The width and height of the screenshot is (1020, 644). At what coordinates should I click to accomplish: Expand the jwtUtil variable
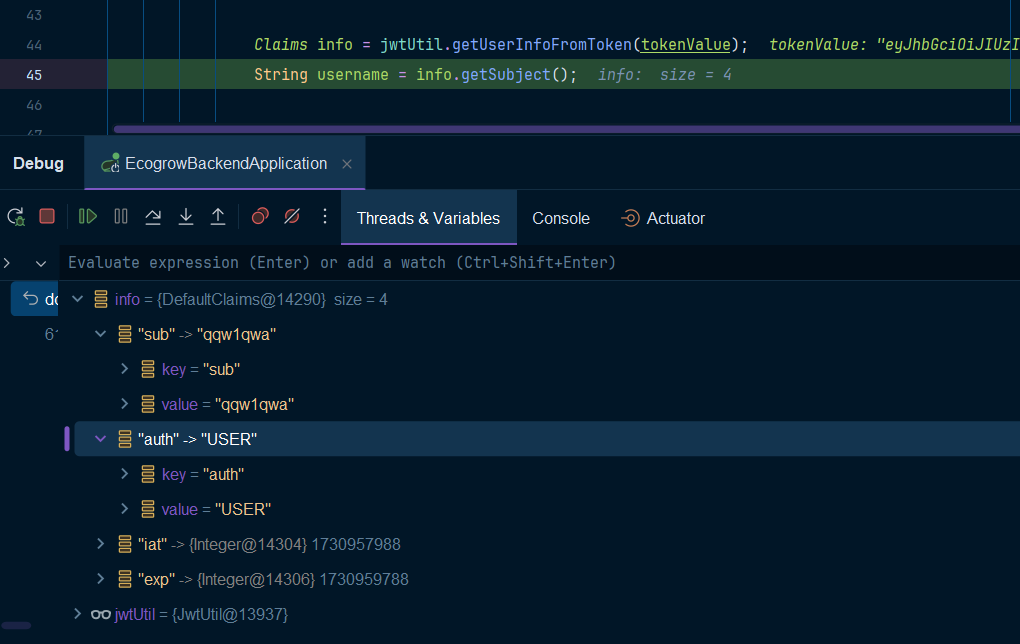point(77,614)
